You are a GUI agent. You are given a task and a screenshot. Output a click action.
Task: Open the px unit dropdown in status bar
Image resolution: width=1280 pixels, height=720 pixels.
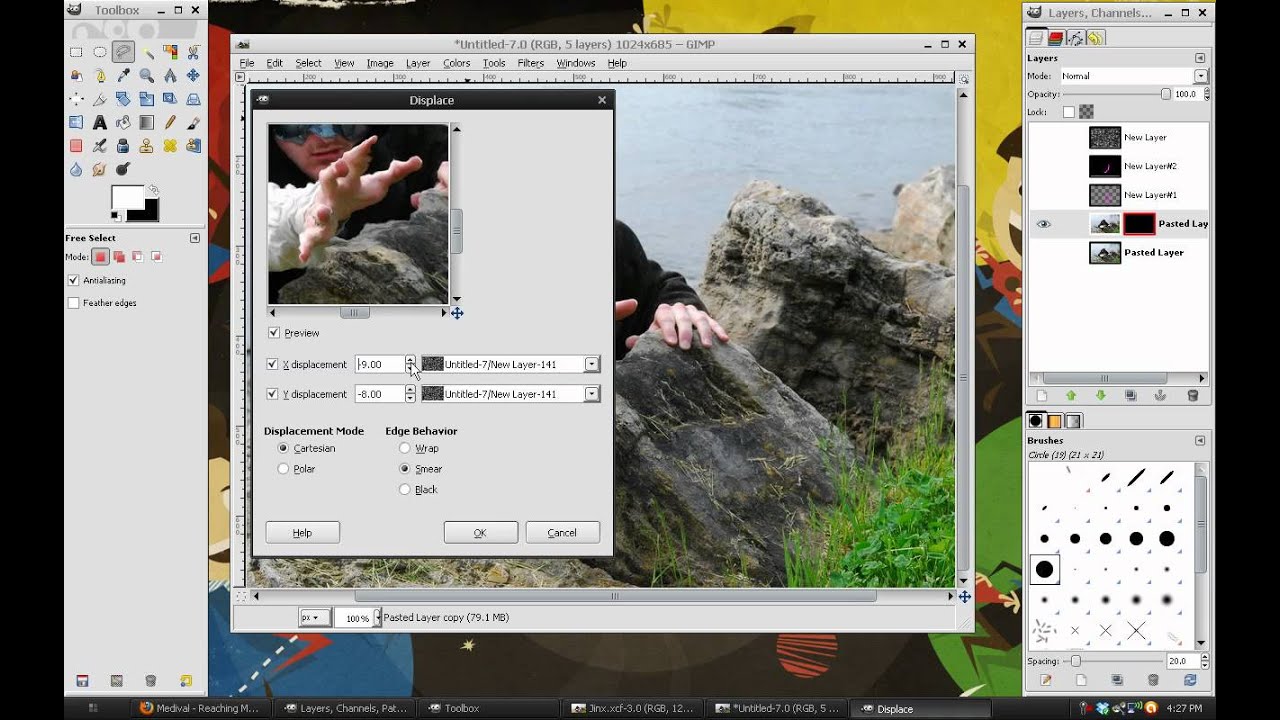(x=314, y=618)
